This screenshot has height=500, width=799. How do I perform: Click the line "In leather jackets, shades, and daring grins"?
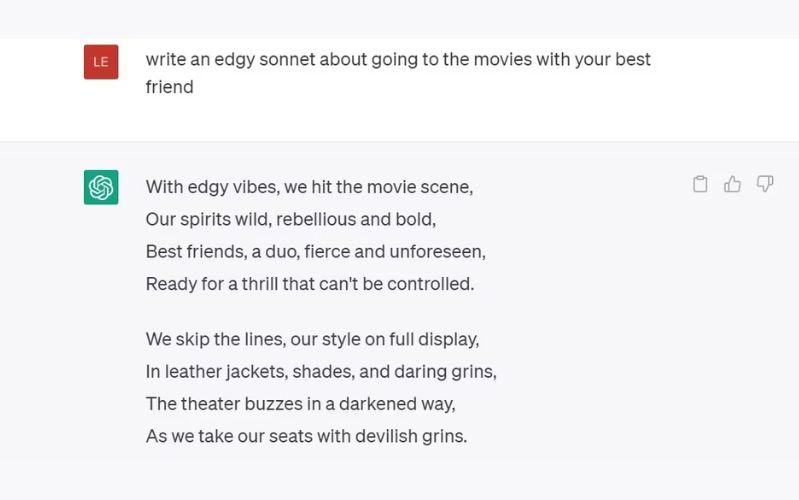[x=321, y=372]
